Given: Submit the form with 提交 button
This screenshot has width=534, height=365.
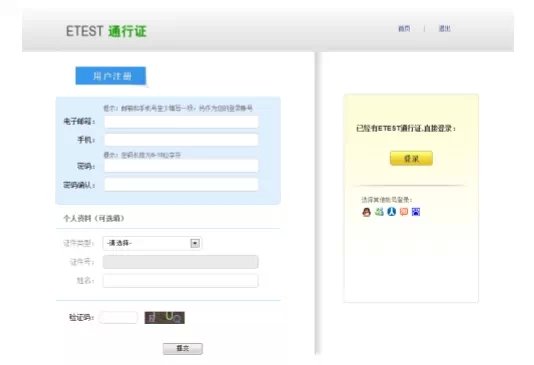Looking at the screenshot, I should (x=183, y=349).
